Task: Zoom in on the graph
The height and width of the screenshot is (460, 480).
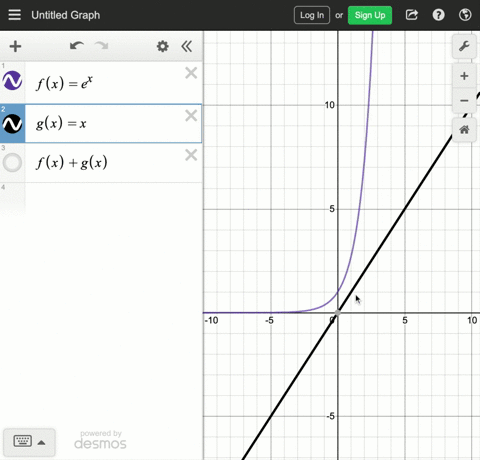Action: (464, 76)
